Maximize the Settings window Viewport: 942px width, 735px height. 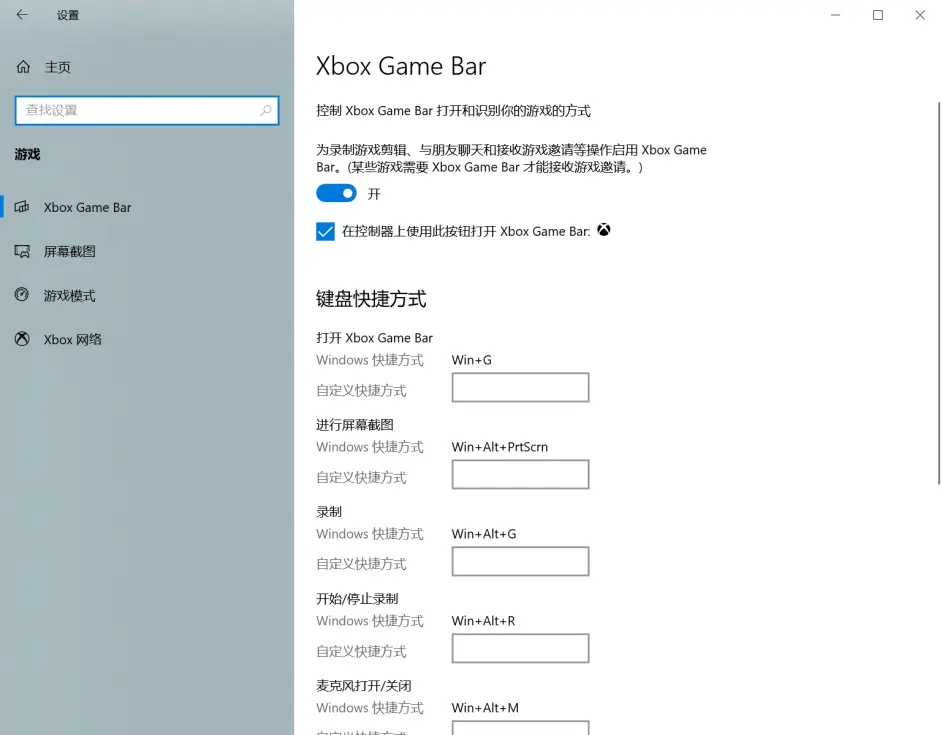[878, 15]
